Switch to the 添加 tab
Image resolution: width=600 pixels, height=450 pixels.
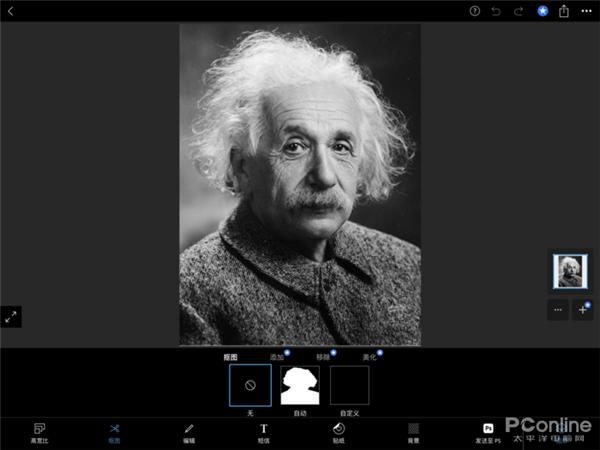pos(277,357)
